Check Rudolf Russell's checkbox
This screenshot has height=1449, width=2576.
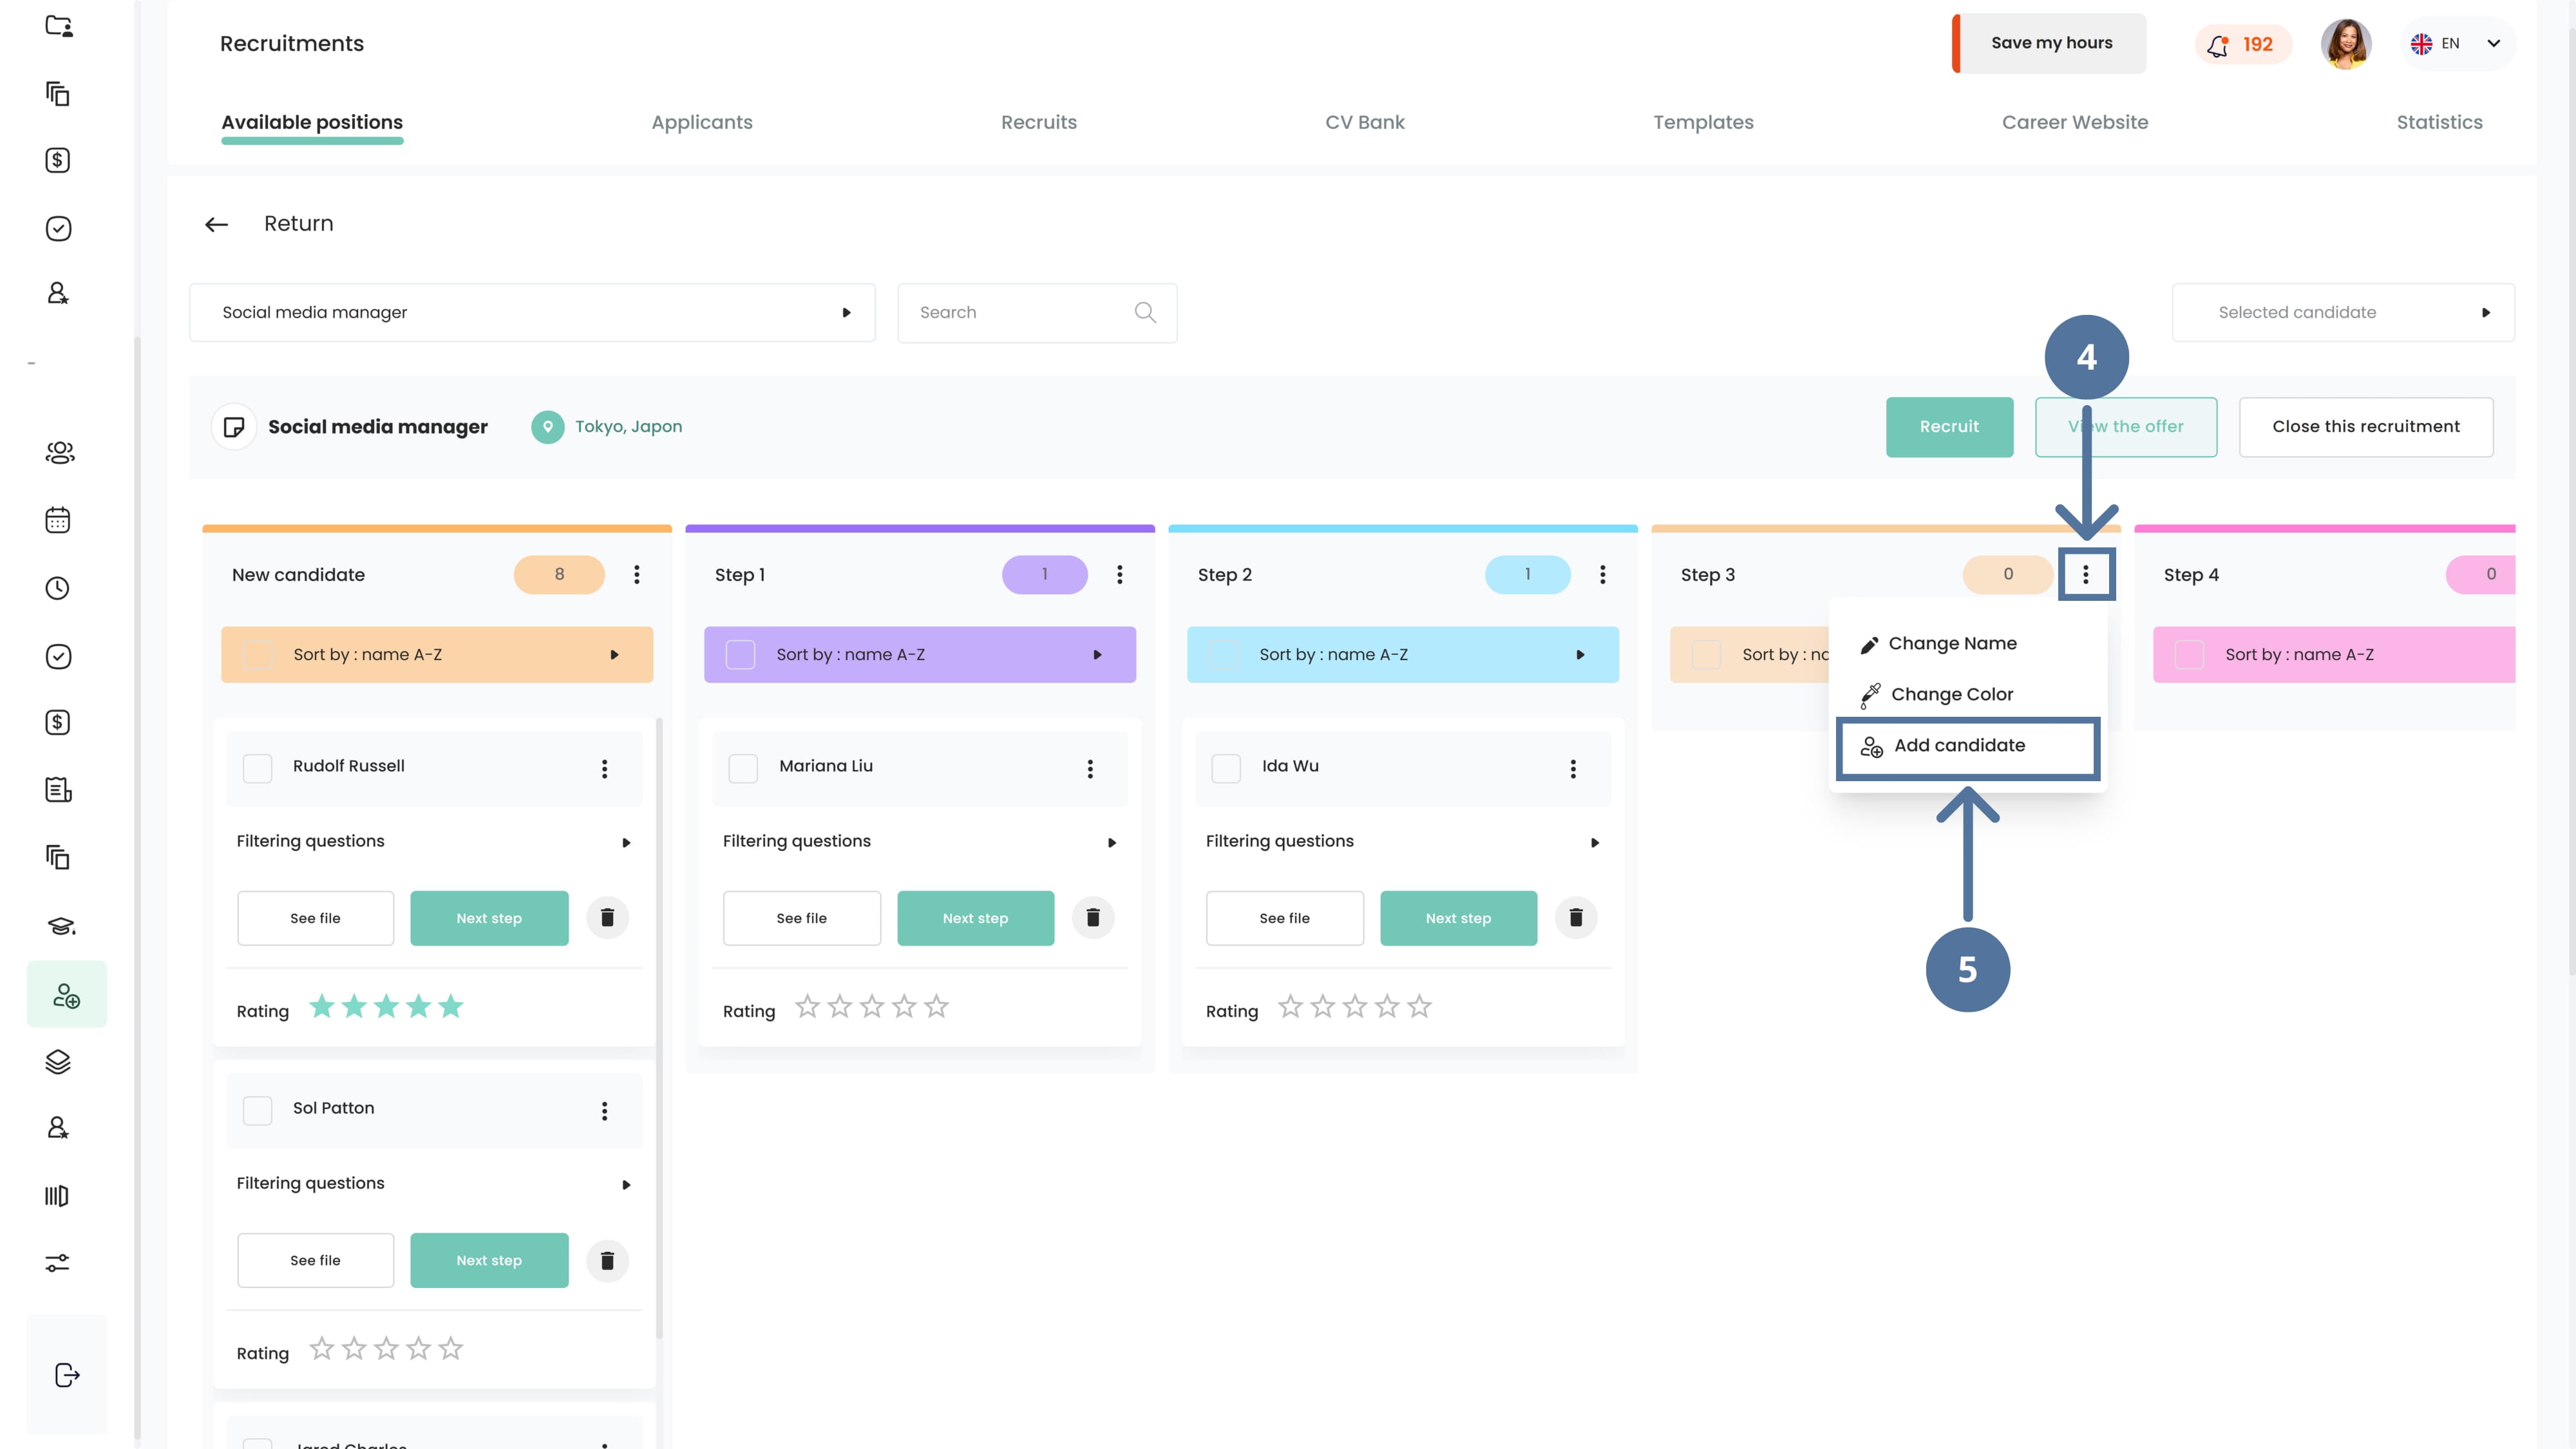[258, 768]
